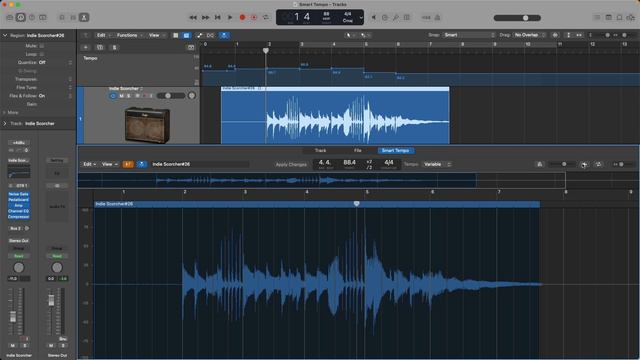Viewport: 640px width, 360px height.
Task: Toggle Show Automation button in tracks menu bar
Action: click(200, 36)
